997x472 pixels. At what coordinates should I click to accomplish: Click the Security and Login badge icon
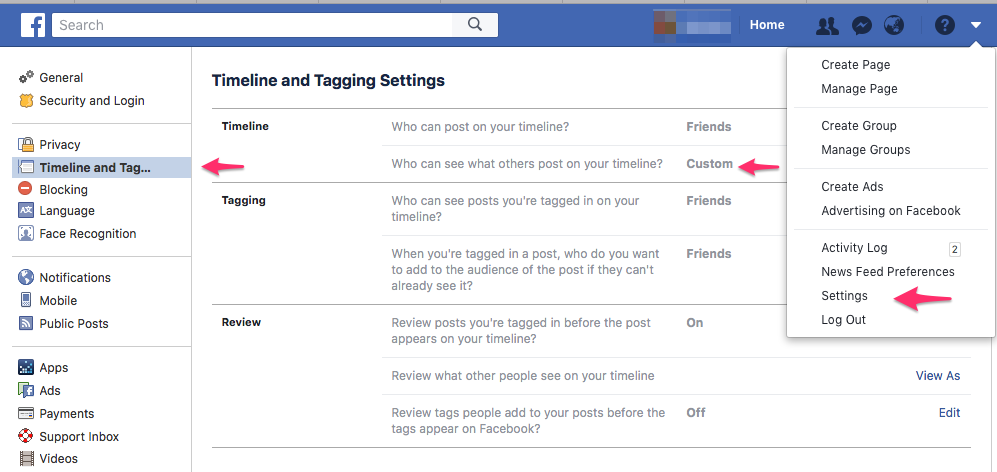pyautogui.click(x=26, y=101)
